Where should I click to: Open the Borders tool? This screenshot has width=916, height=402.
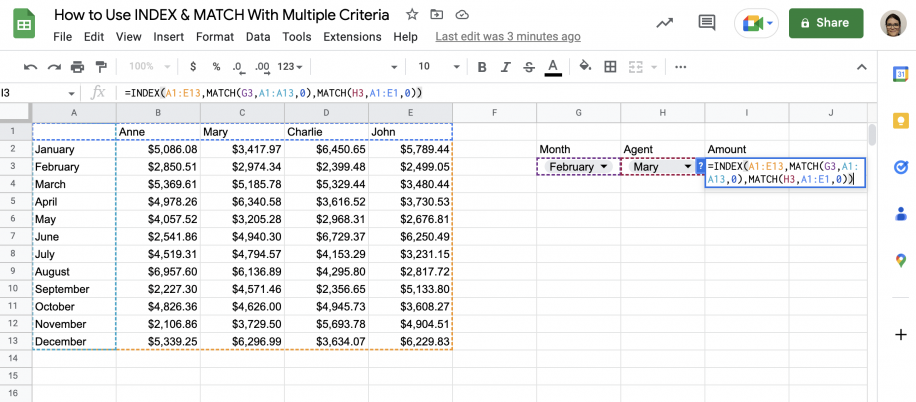point(610,67)
